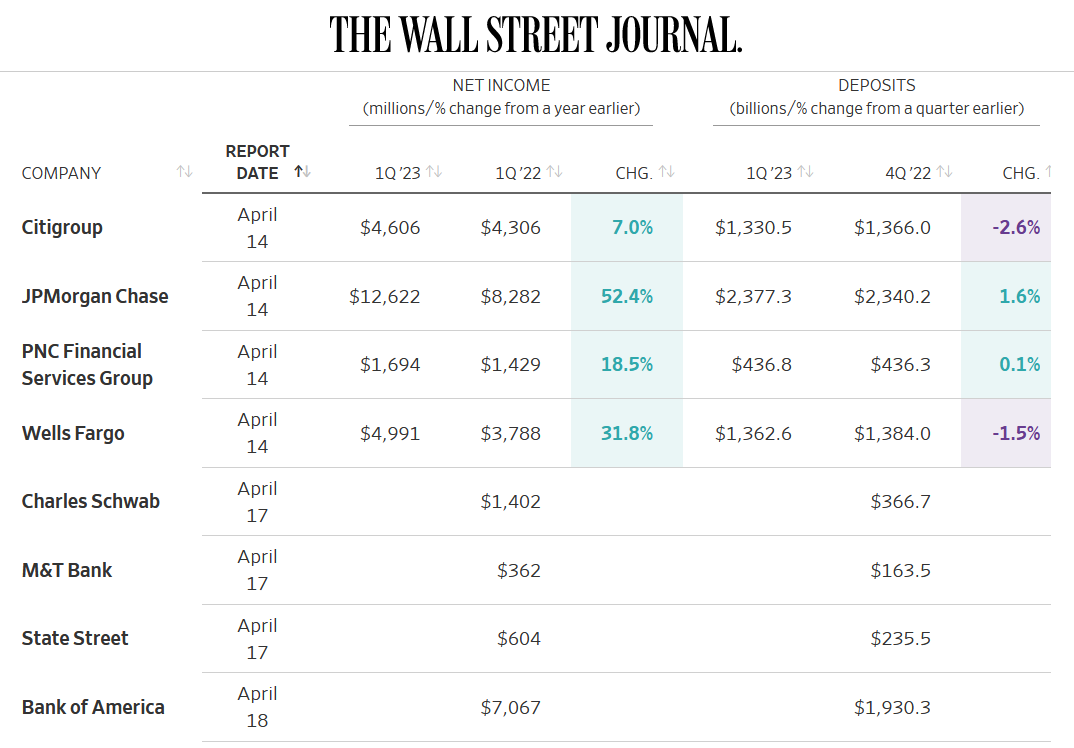Screen dimensions: 1074x748
Task: Sort Net Income 1Q '22 column
Action: point(554,171)
